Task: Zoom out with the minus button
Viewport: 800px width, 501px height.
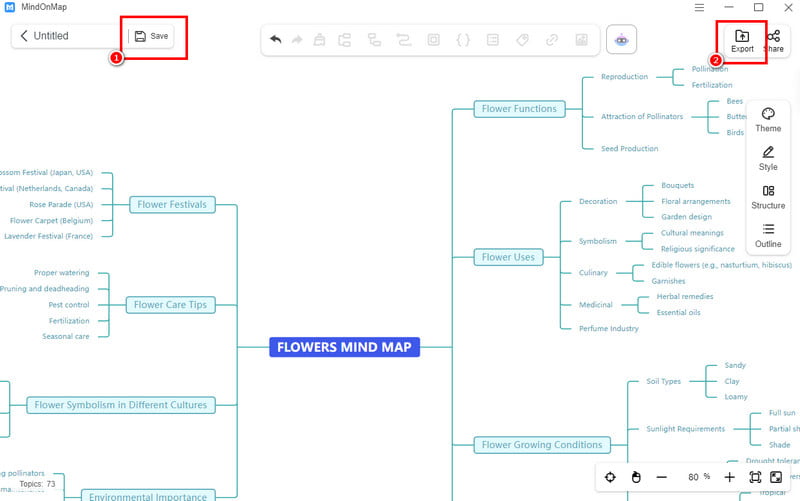Action: click(661, 478)
